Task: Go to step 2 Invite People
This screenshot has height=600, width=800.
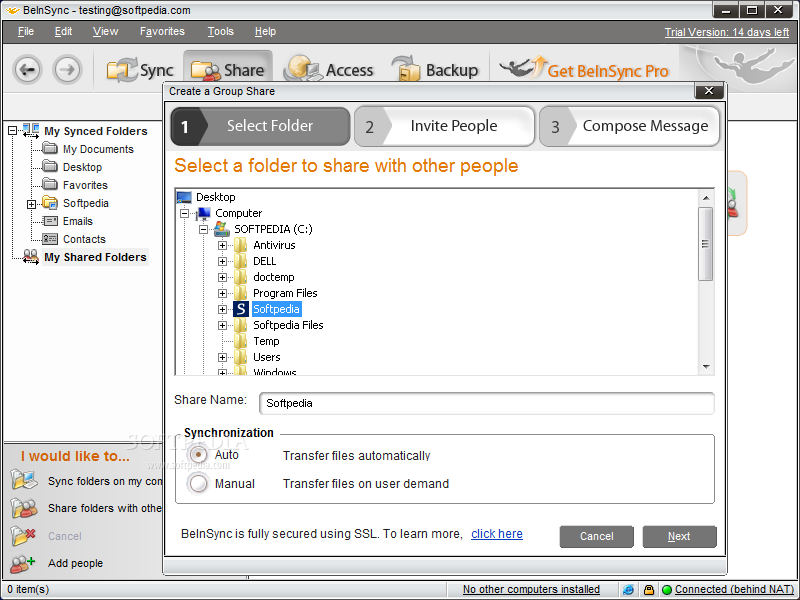Action: [444, 126]
